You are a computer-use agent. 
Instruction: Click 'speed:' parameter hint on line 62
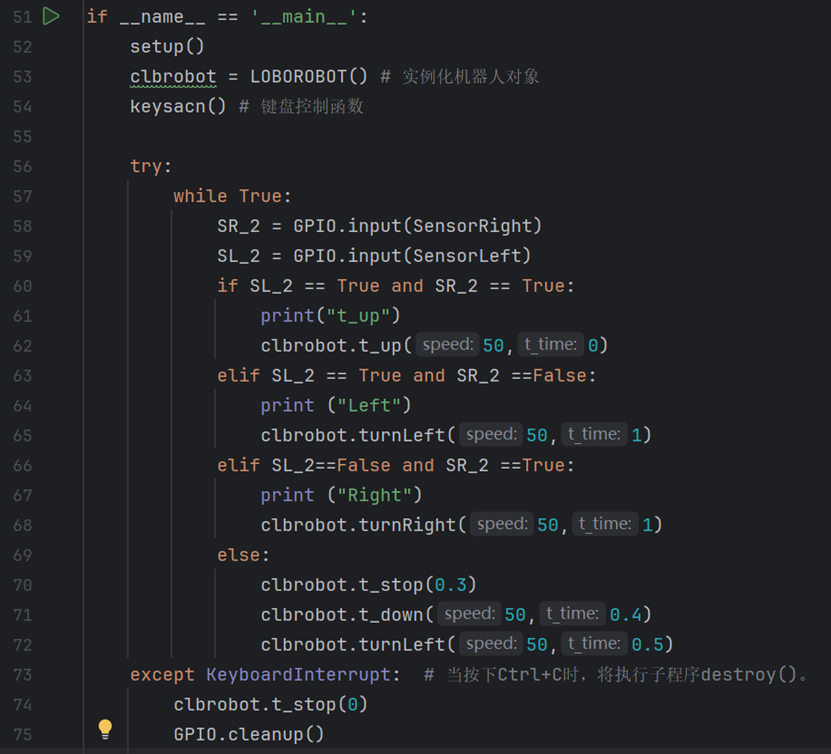tap(448, 345)
